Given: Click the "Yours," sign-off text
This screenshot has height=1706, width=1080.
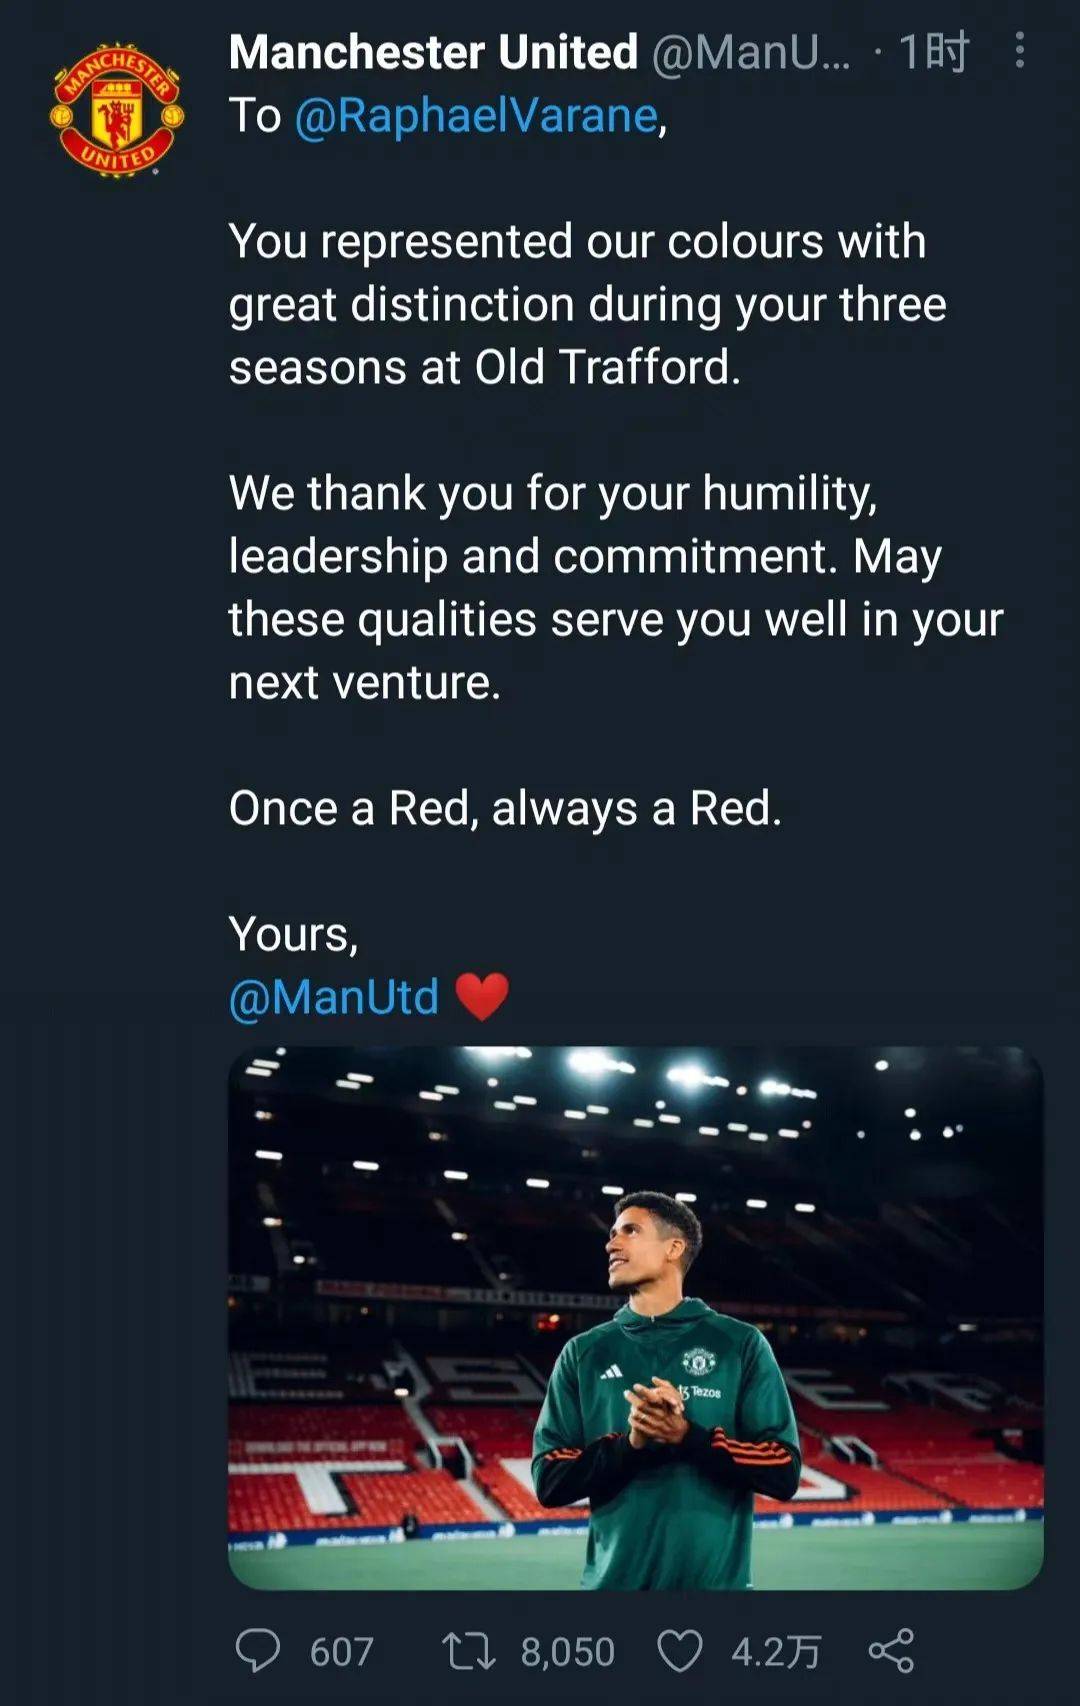Looking at the screenshot, I should 293,934.
